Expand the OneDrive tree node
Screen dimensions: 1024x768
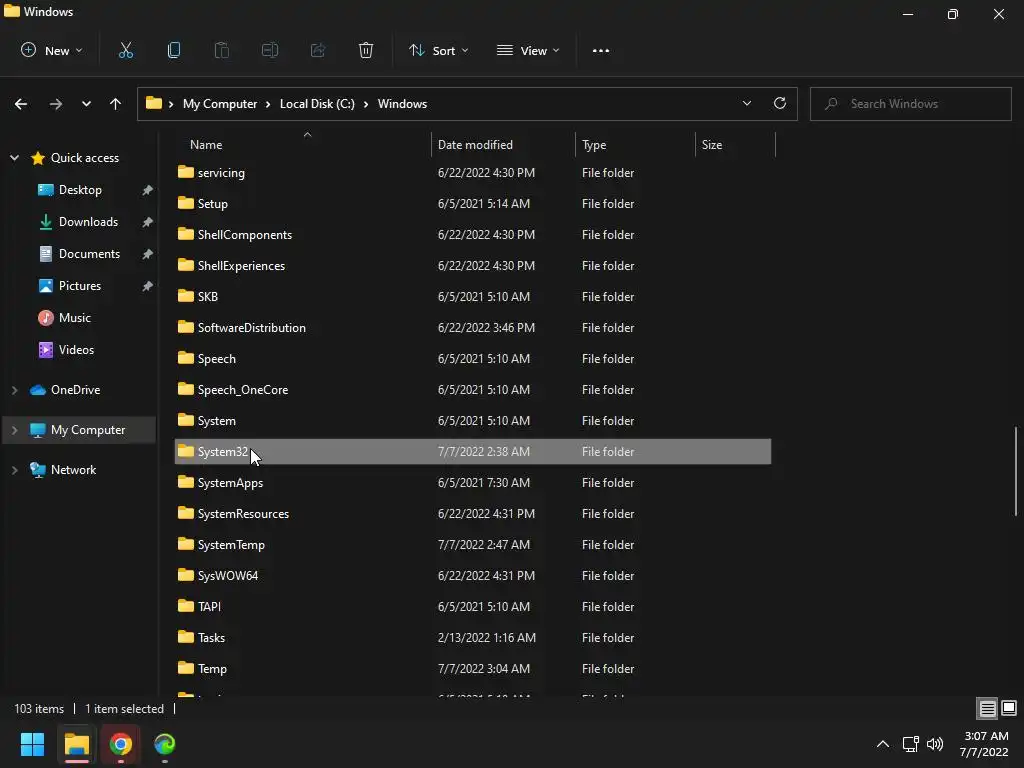tap(14, 390)
